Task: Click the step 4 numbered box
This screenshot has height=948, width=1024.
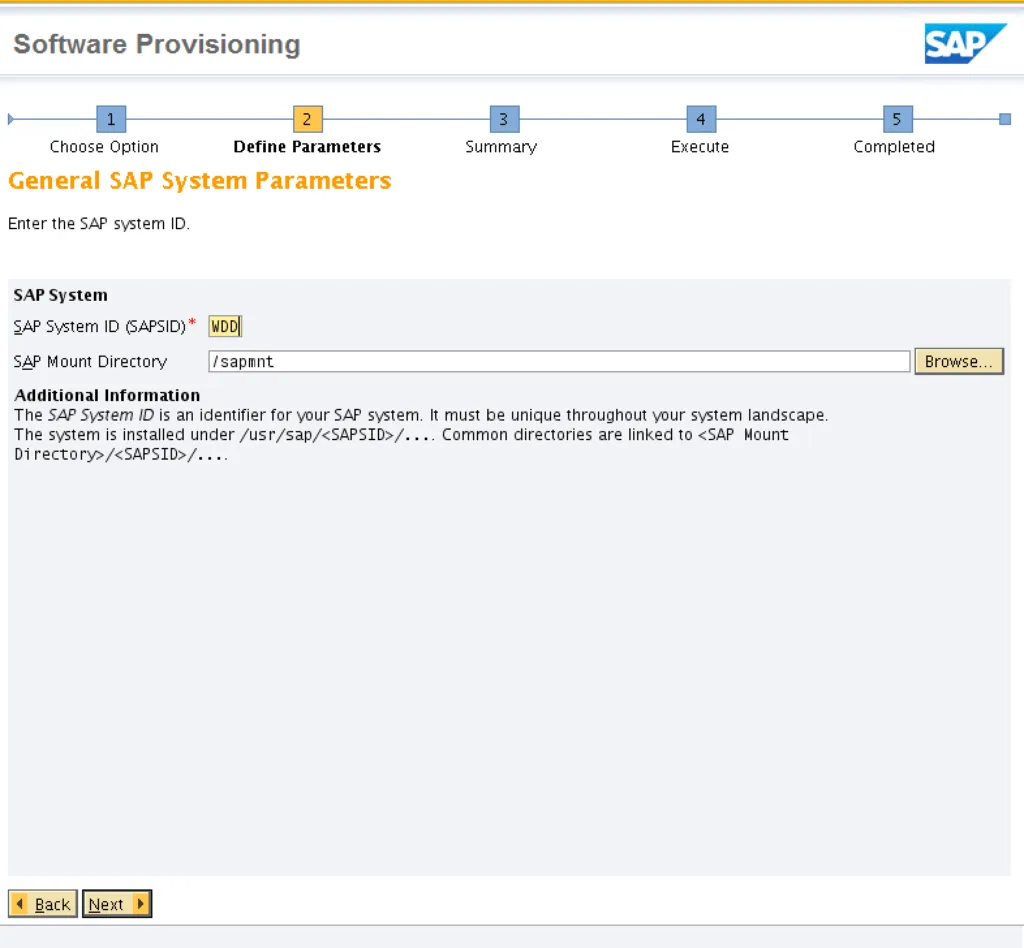Action: click(x=700, y=119)
